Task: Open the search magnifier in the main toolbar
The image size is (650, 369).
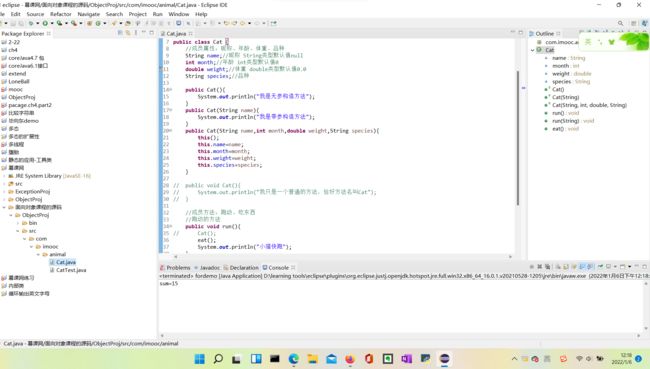Action: click(621, 23)
